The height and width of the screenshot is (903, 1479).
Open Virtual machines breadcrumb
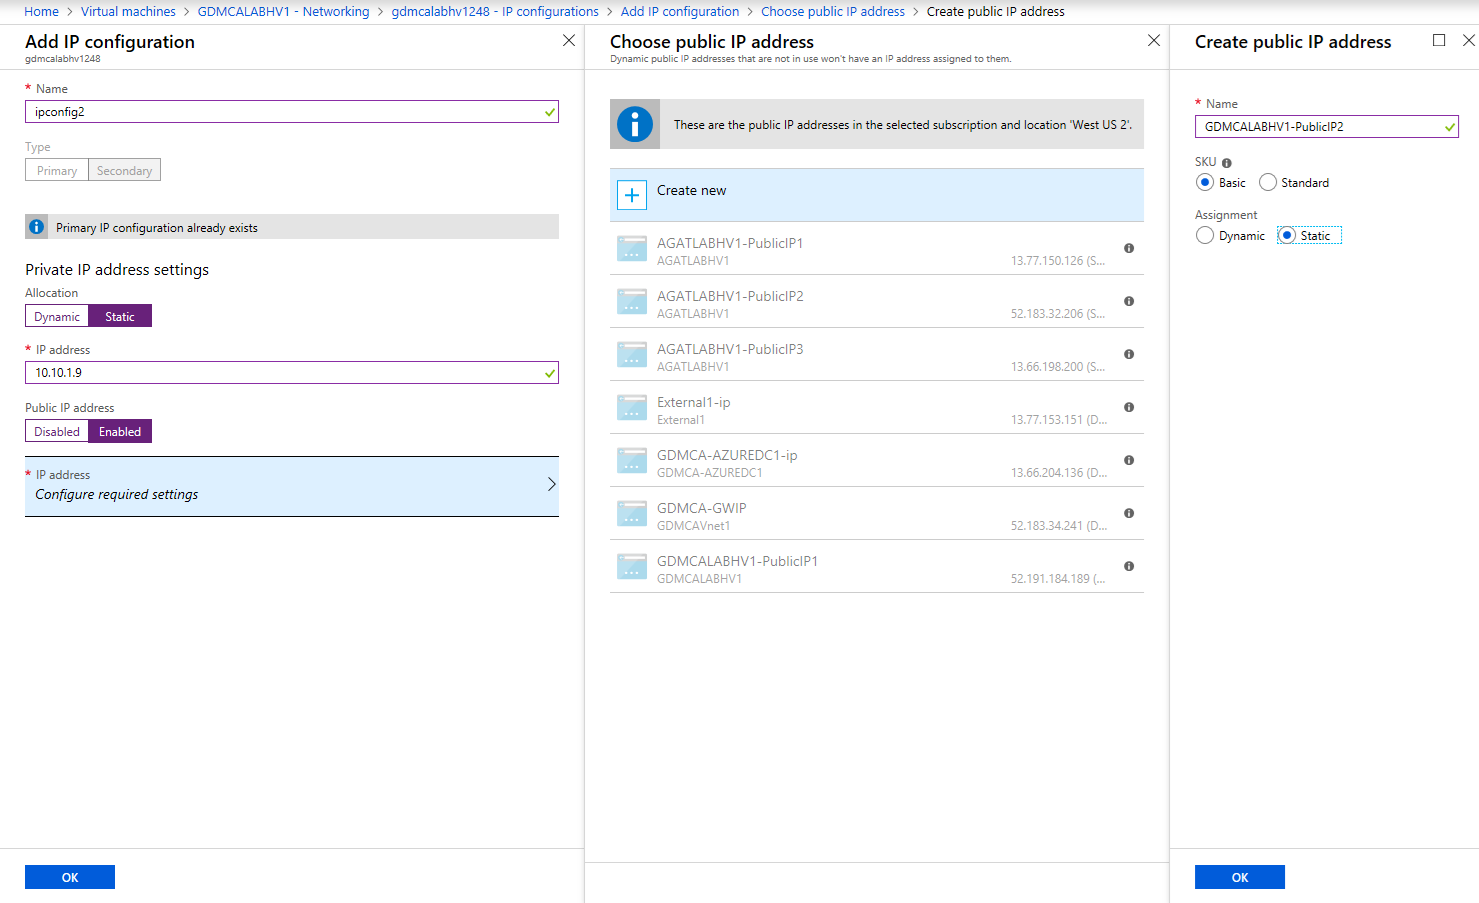(128, 11)
